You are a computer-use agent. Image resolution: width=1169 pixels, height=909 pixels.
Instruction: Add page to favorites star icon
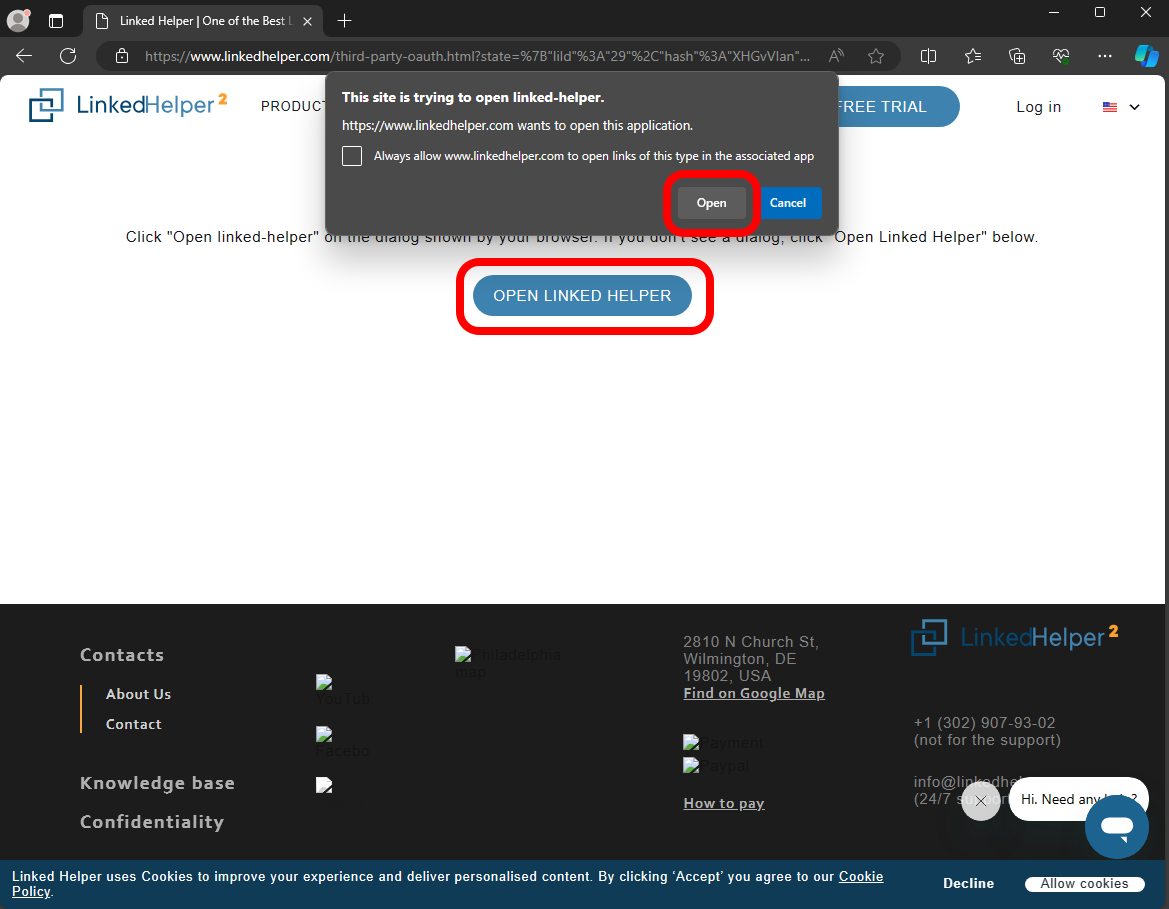coord(876,56)
